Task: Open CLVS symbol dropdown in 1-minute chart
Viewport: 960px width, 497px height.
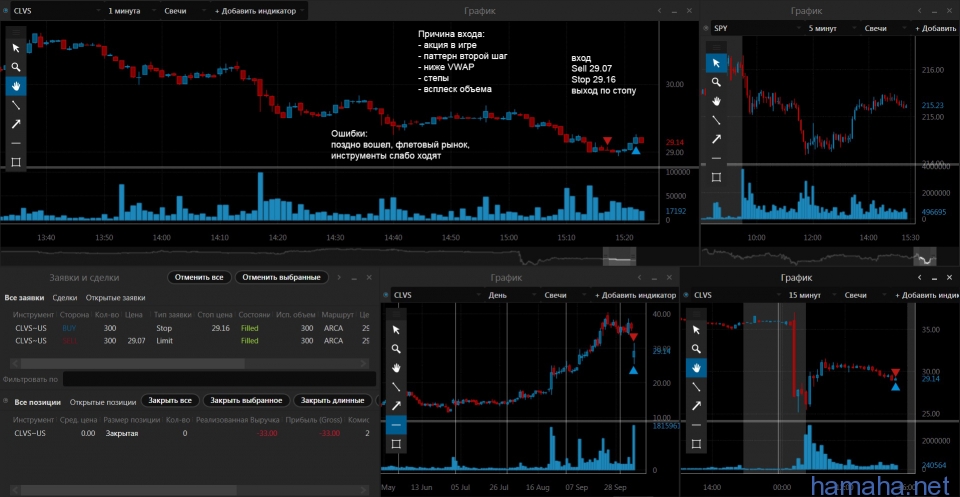Action: (x=57, y=11)
